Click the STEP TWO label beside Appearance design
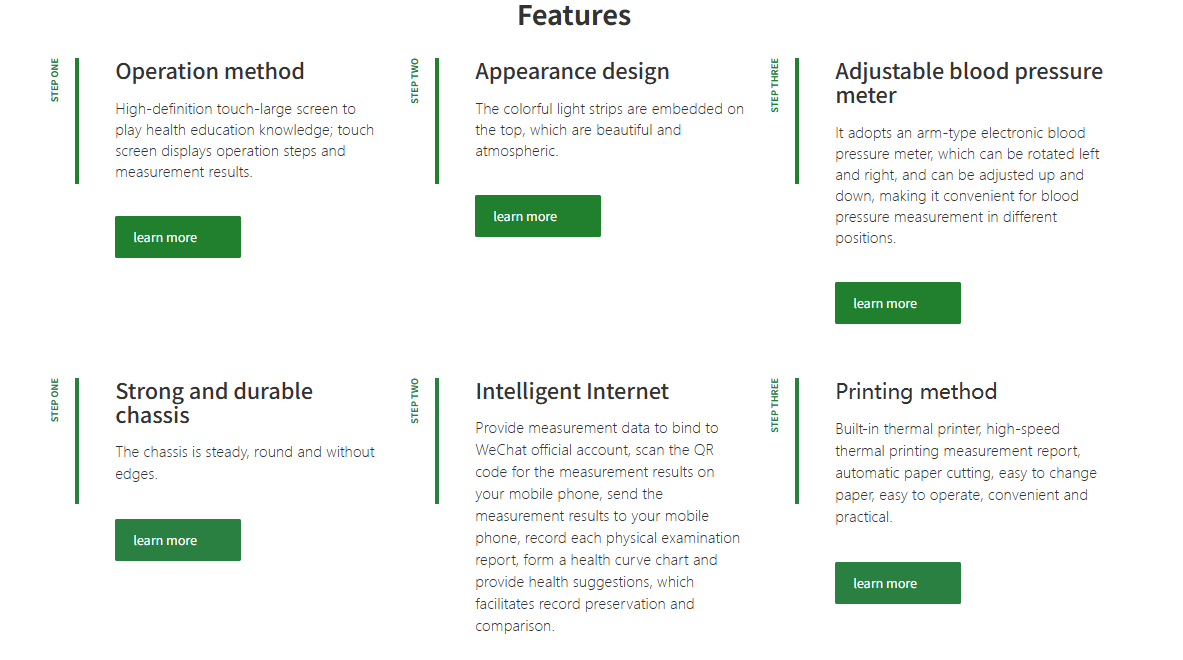Screen dimensions: 1183x660 (x=415, y=80)
